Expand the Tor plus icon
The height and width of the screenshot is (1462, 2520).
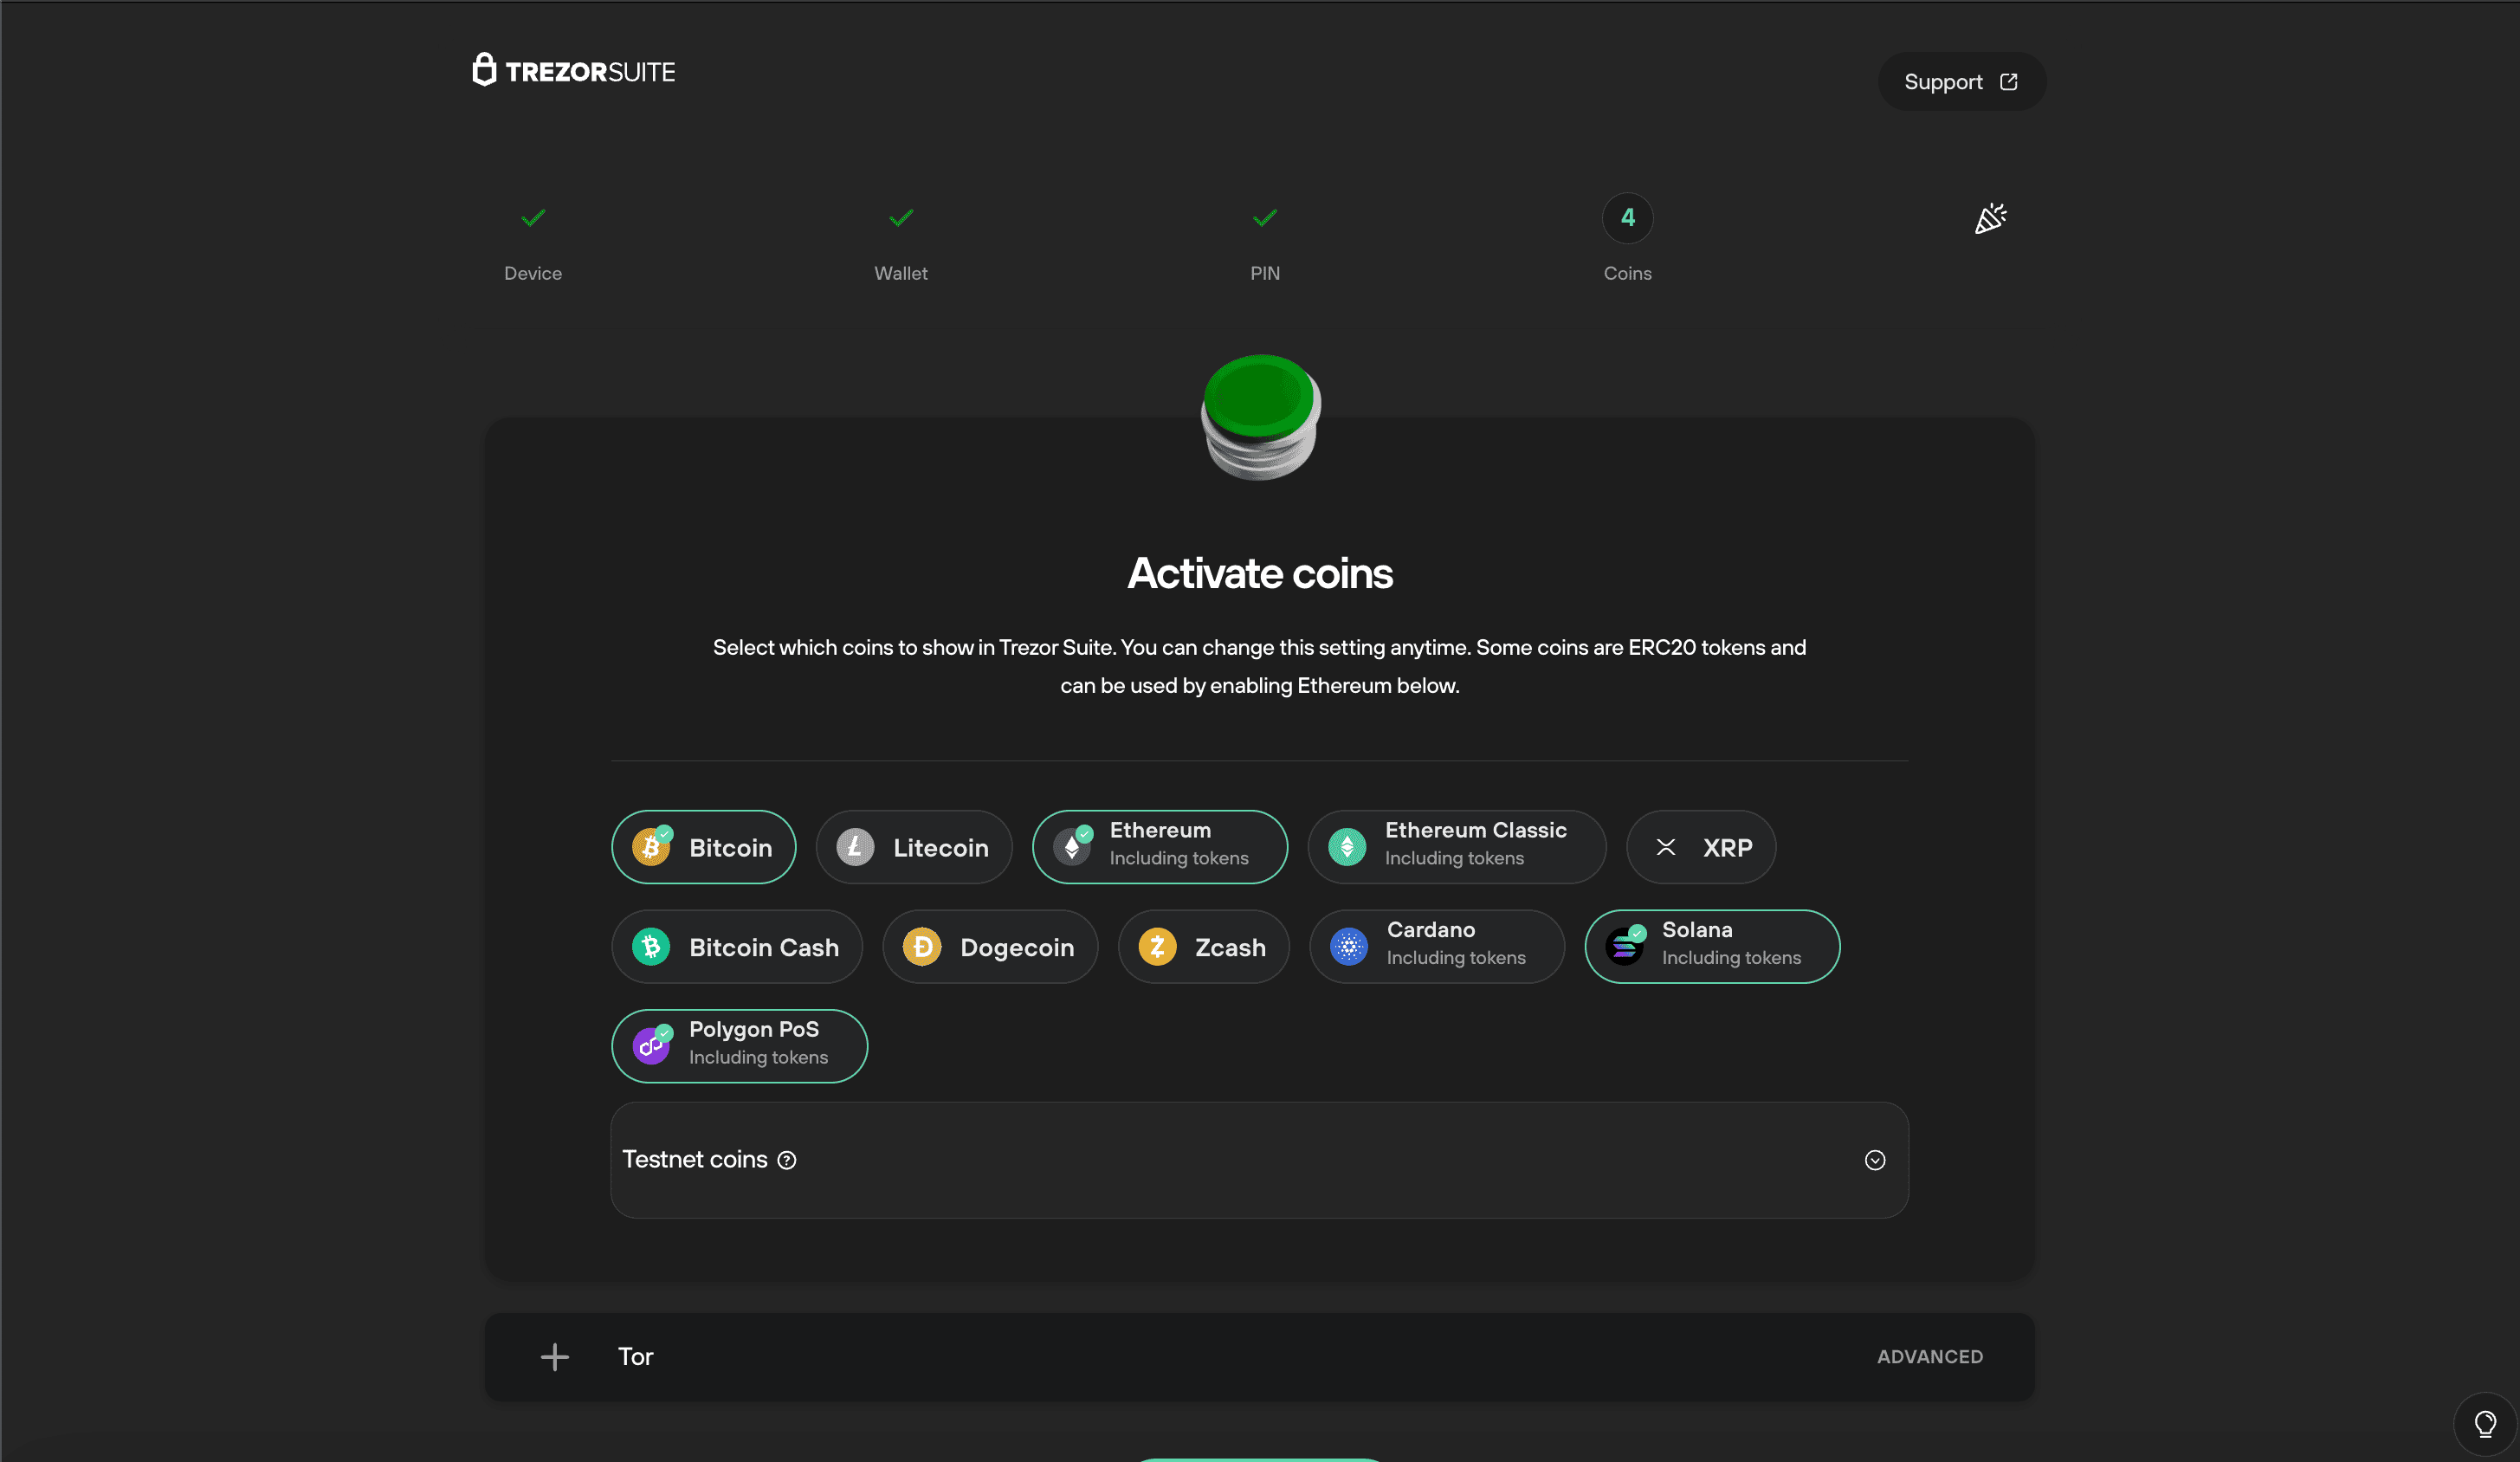pyautogui.click(x=555, y=1357)
